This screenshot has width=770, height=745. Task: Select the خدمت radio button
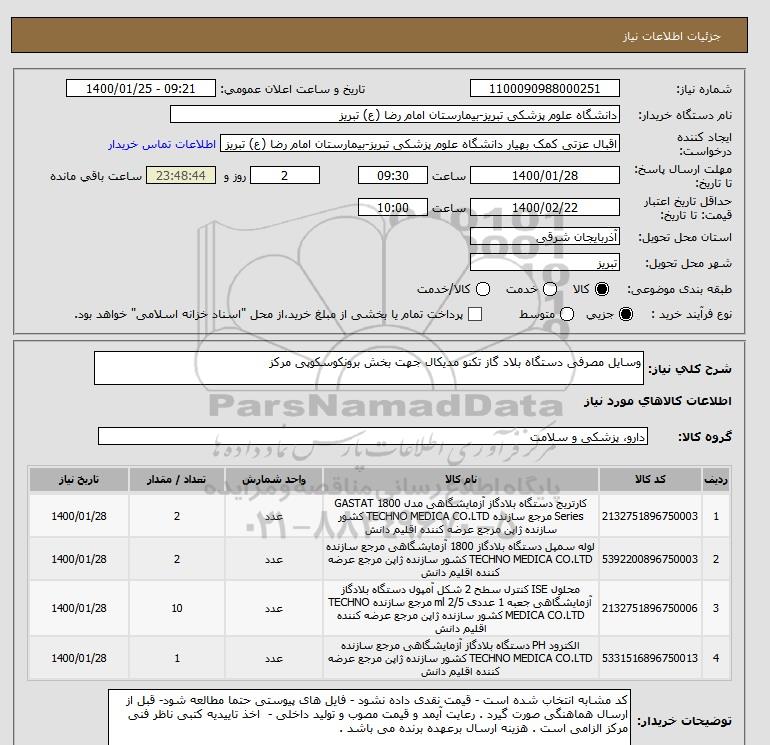[x=550, y=289]
